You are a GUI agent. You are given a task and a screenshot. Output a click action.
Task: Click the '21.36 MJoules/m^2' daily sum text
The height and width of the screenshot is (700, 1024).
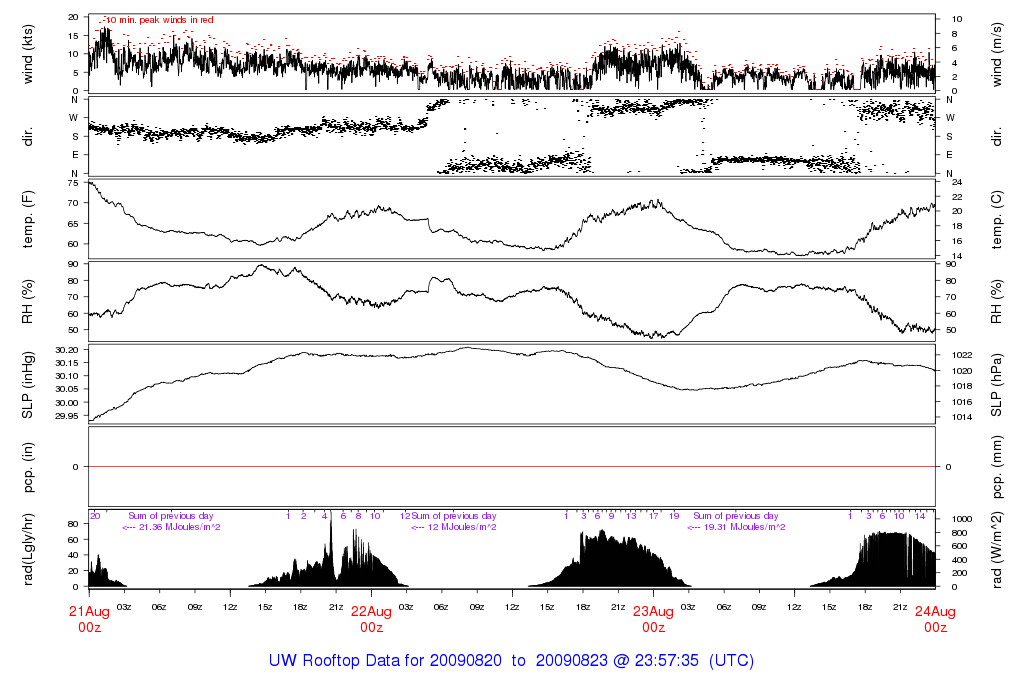pyautogui.click(x=180, y=527)
